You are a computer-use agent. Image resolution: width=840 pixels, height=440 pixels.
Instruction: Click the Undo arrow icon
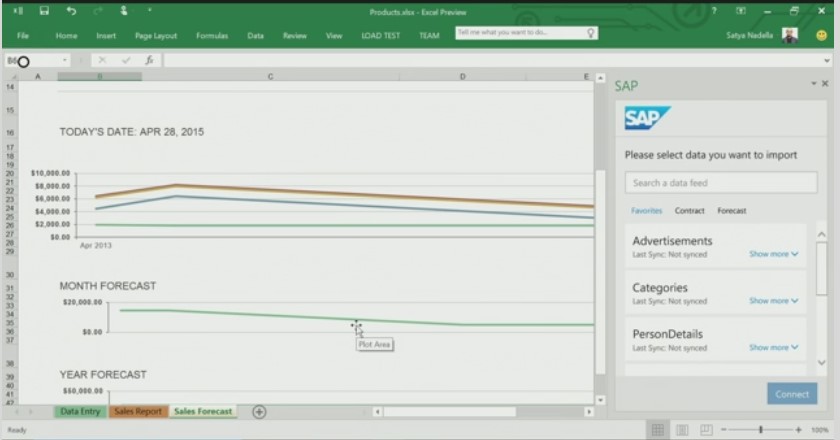[71, 11]
